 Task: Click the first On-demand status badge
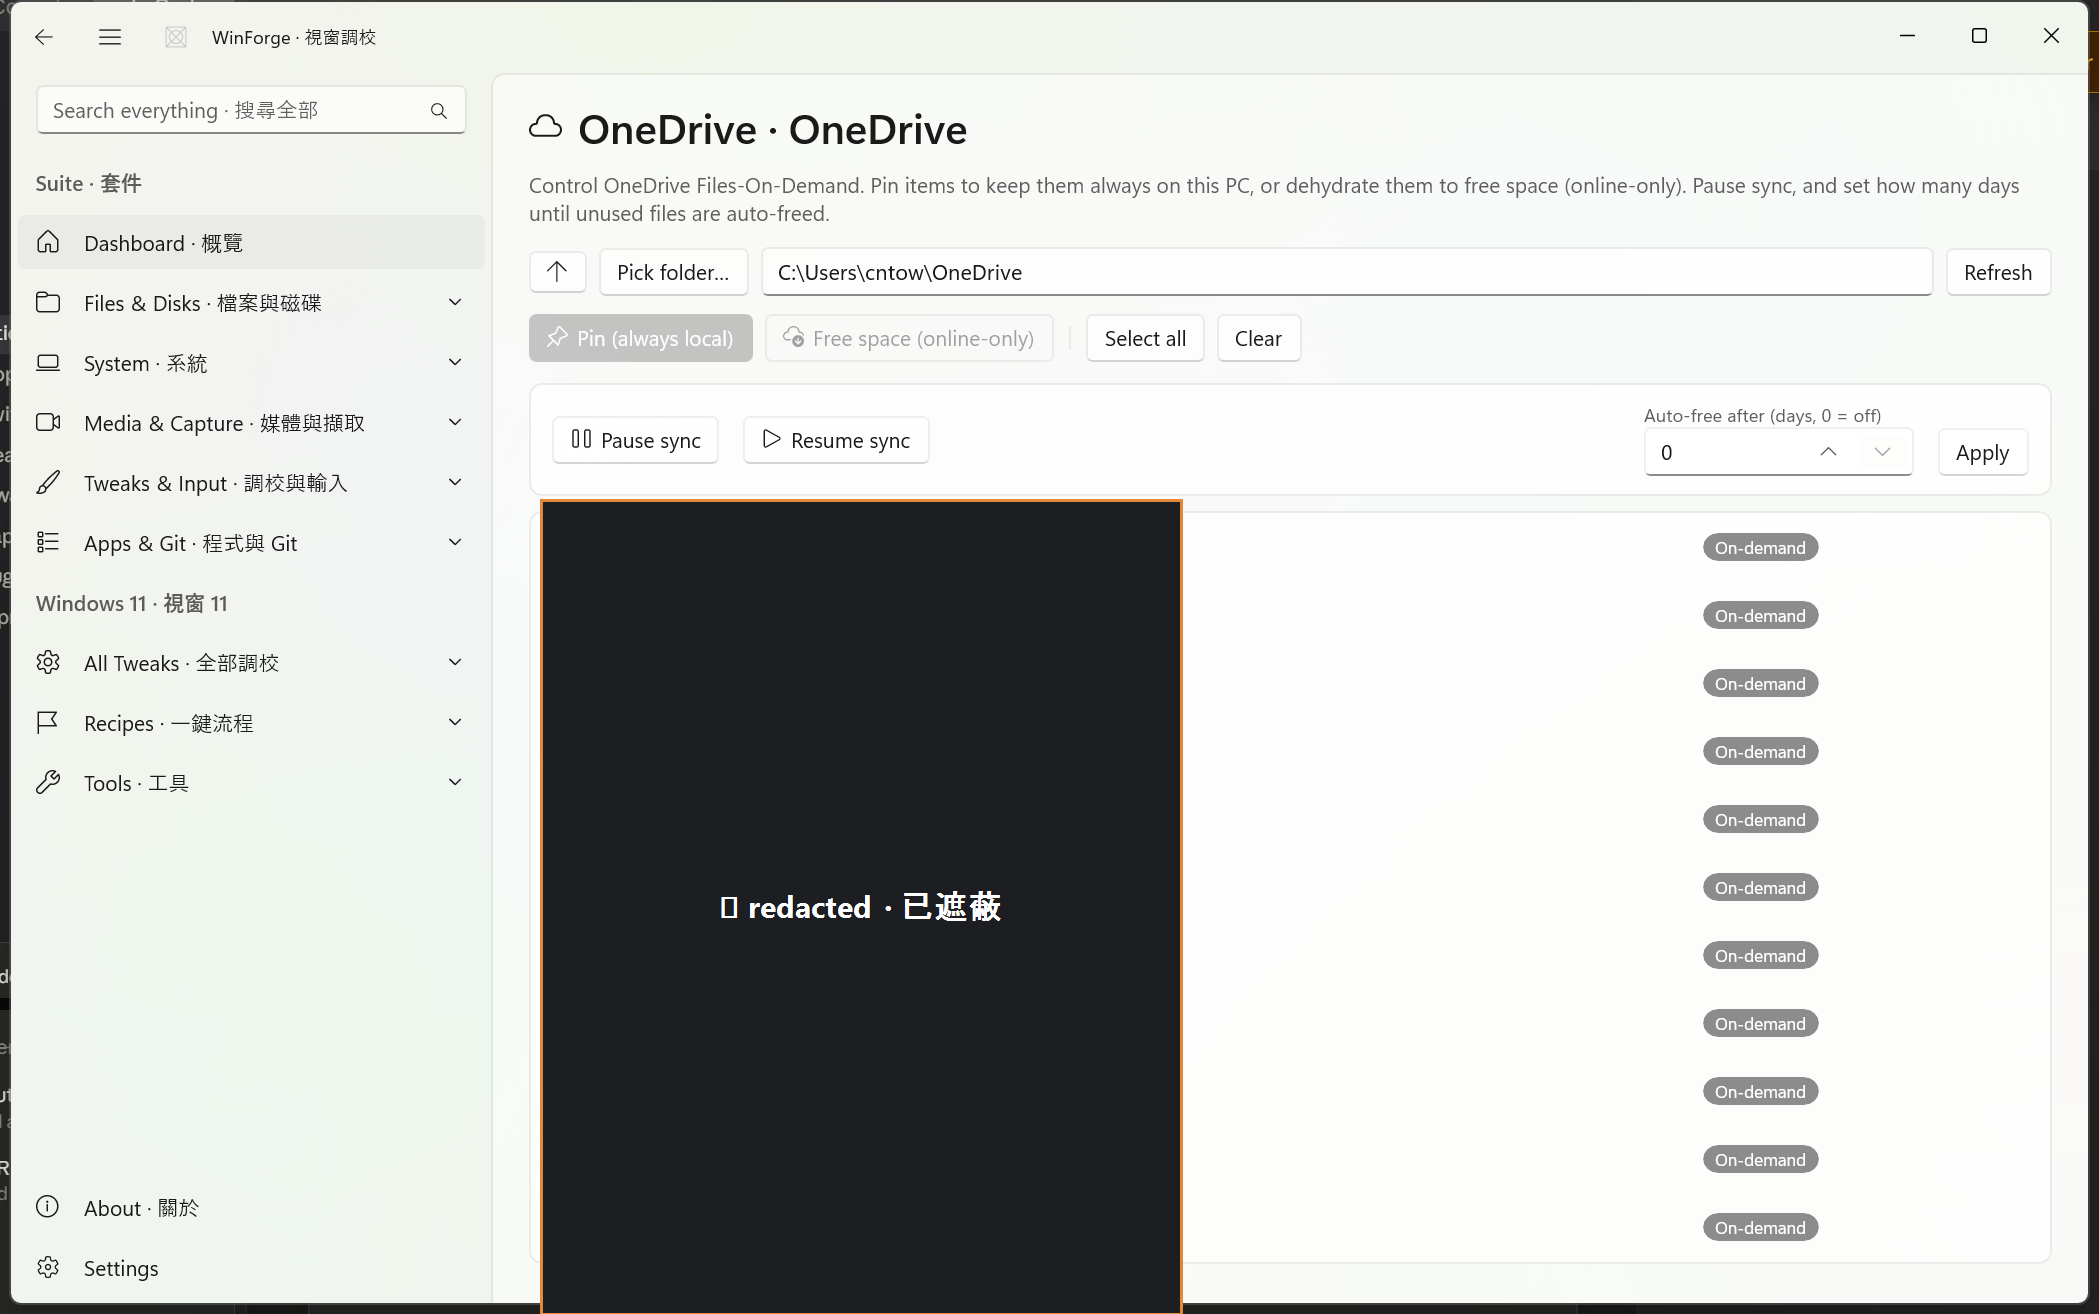[x=1760, y=547]
